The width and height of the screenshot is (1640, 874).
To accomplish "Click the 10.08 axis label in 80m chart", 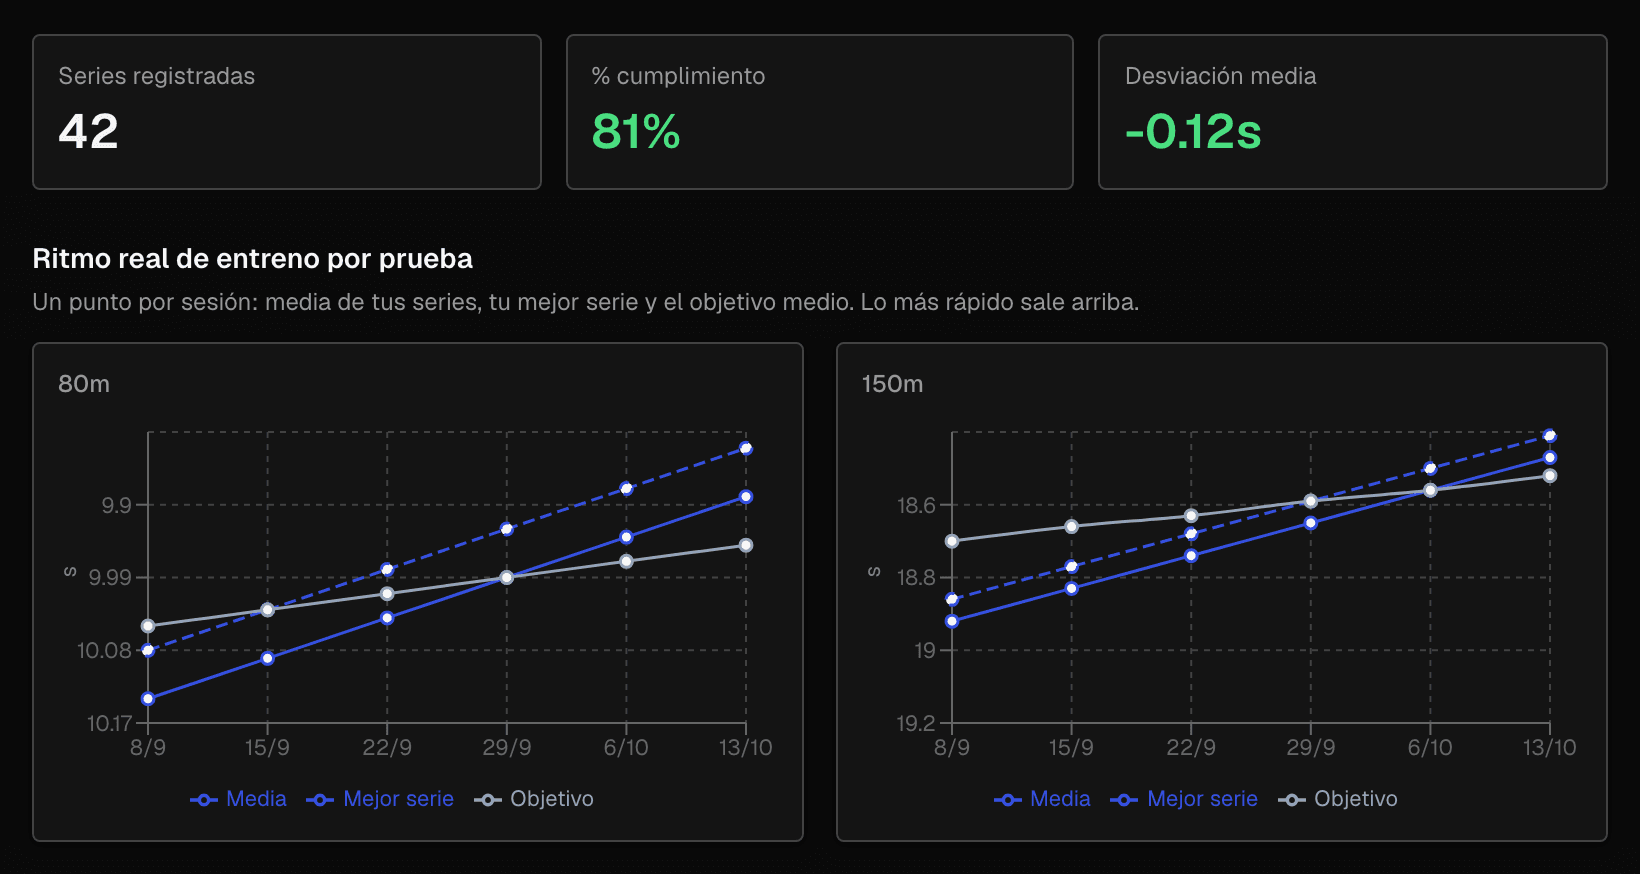I will coord(105,651).
